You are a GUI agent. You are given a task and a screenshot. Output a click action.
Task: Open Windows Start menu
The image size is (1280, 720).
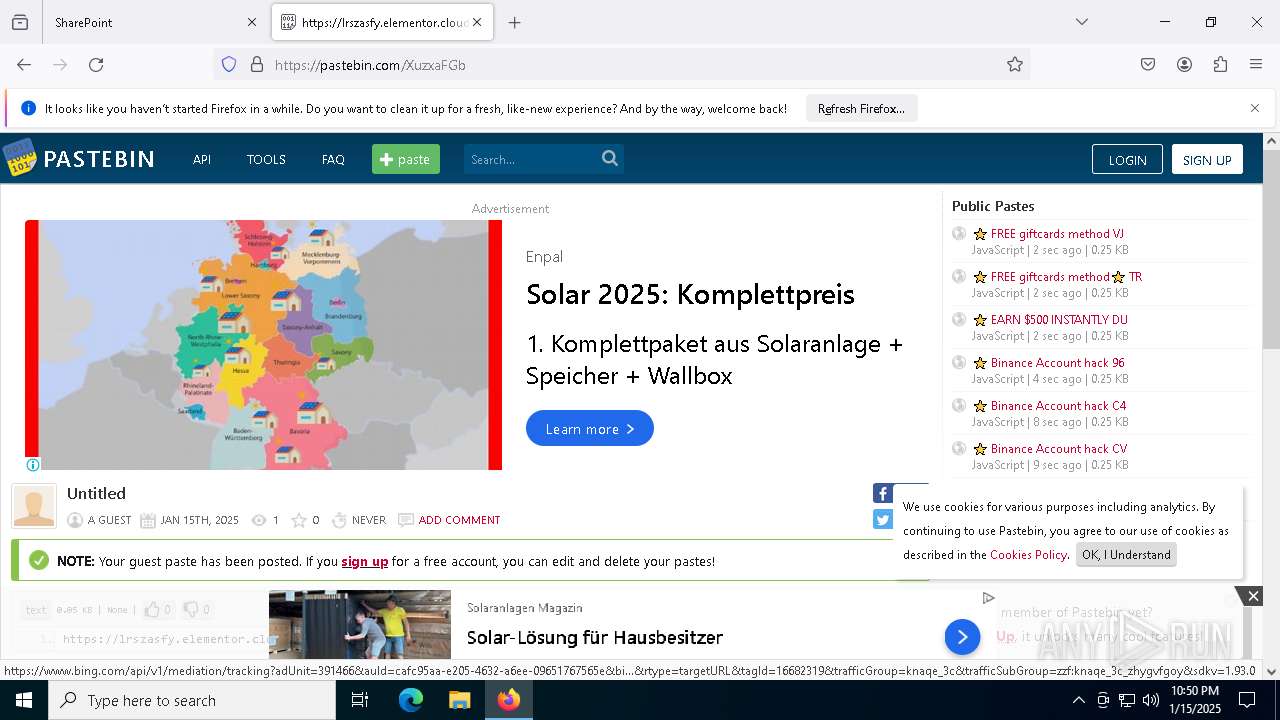click(x=23, y=700)
